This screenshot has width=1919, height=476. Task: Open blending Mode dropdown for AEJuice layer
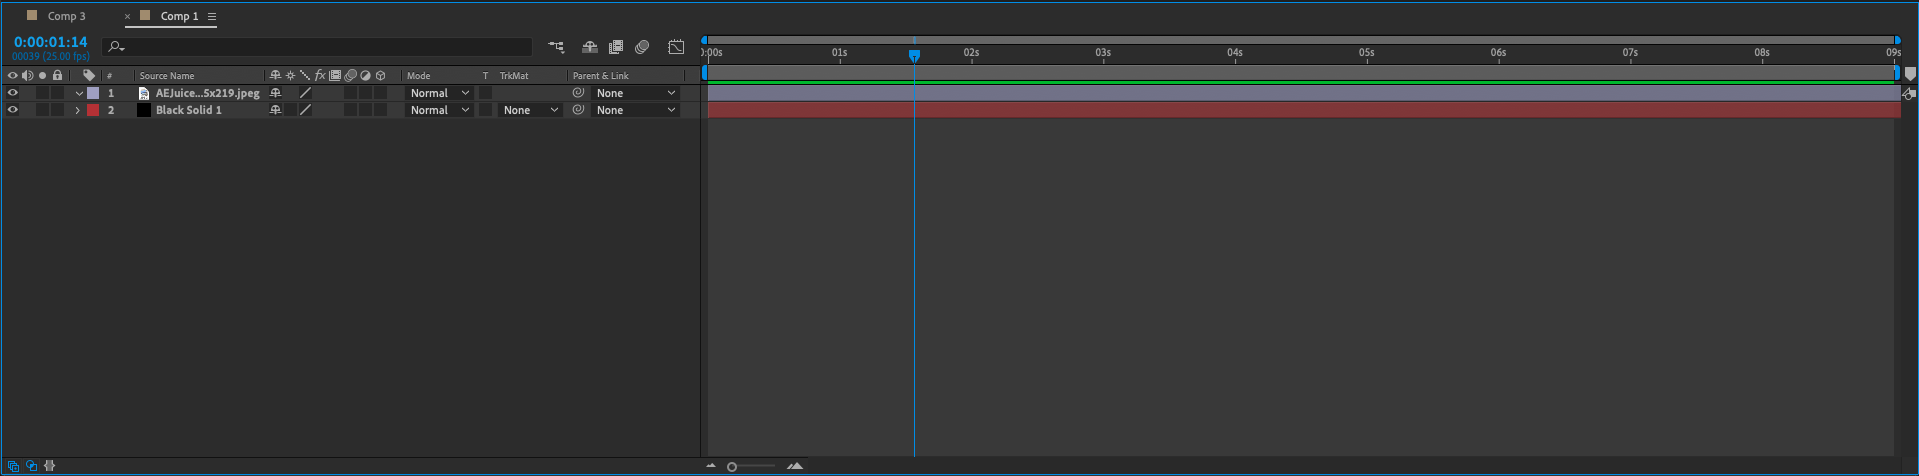point(439,93)
